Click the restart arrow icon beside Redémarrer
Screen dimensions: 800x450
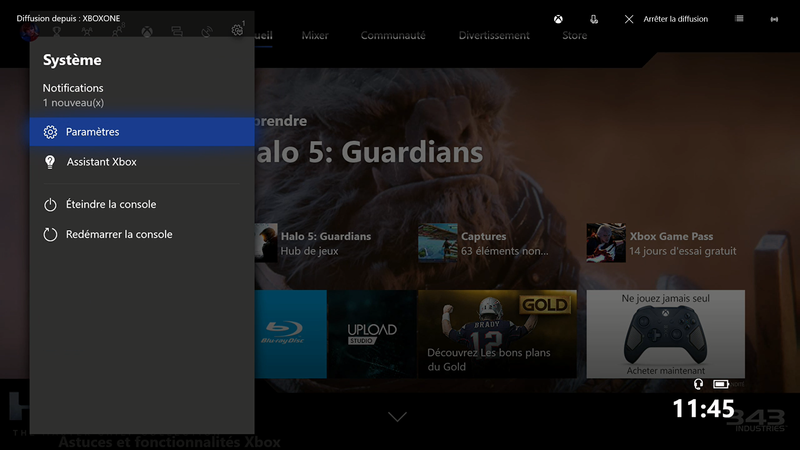50,235
